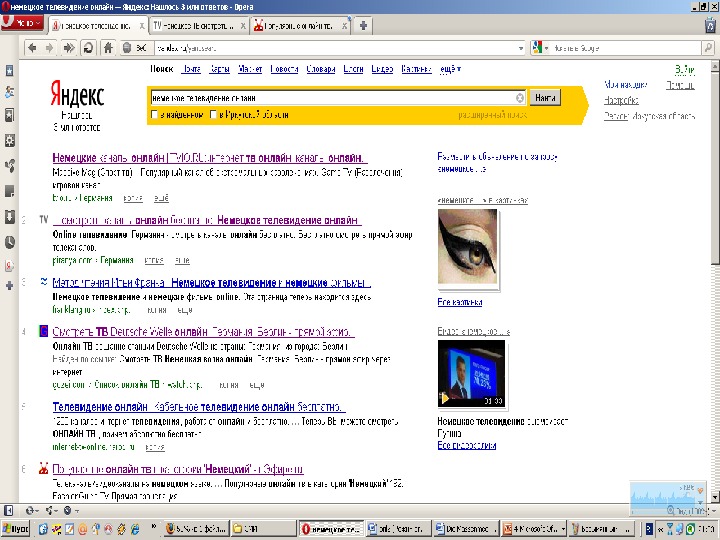Switch to the Yandex search results tab
Screen dimensions: 720x540
(x=98, y=26)
